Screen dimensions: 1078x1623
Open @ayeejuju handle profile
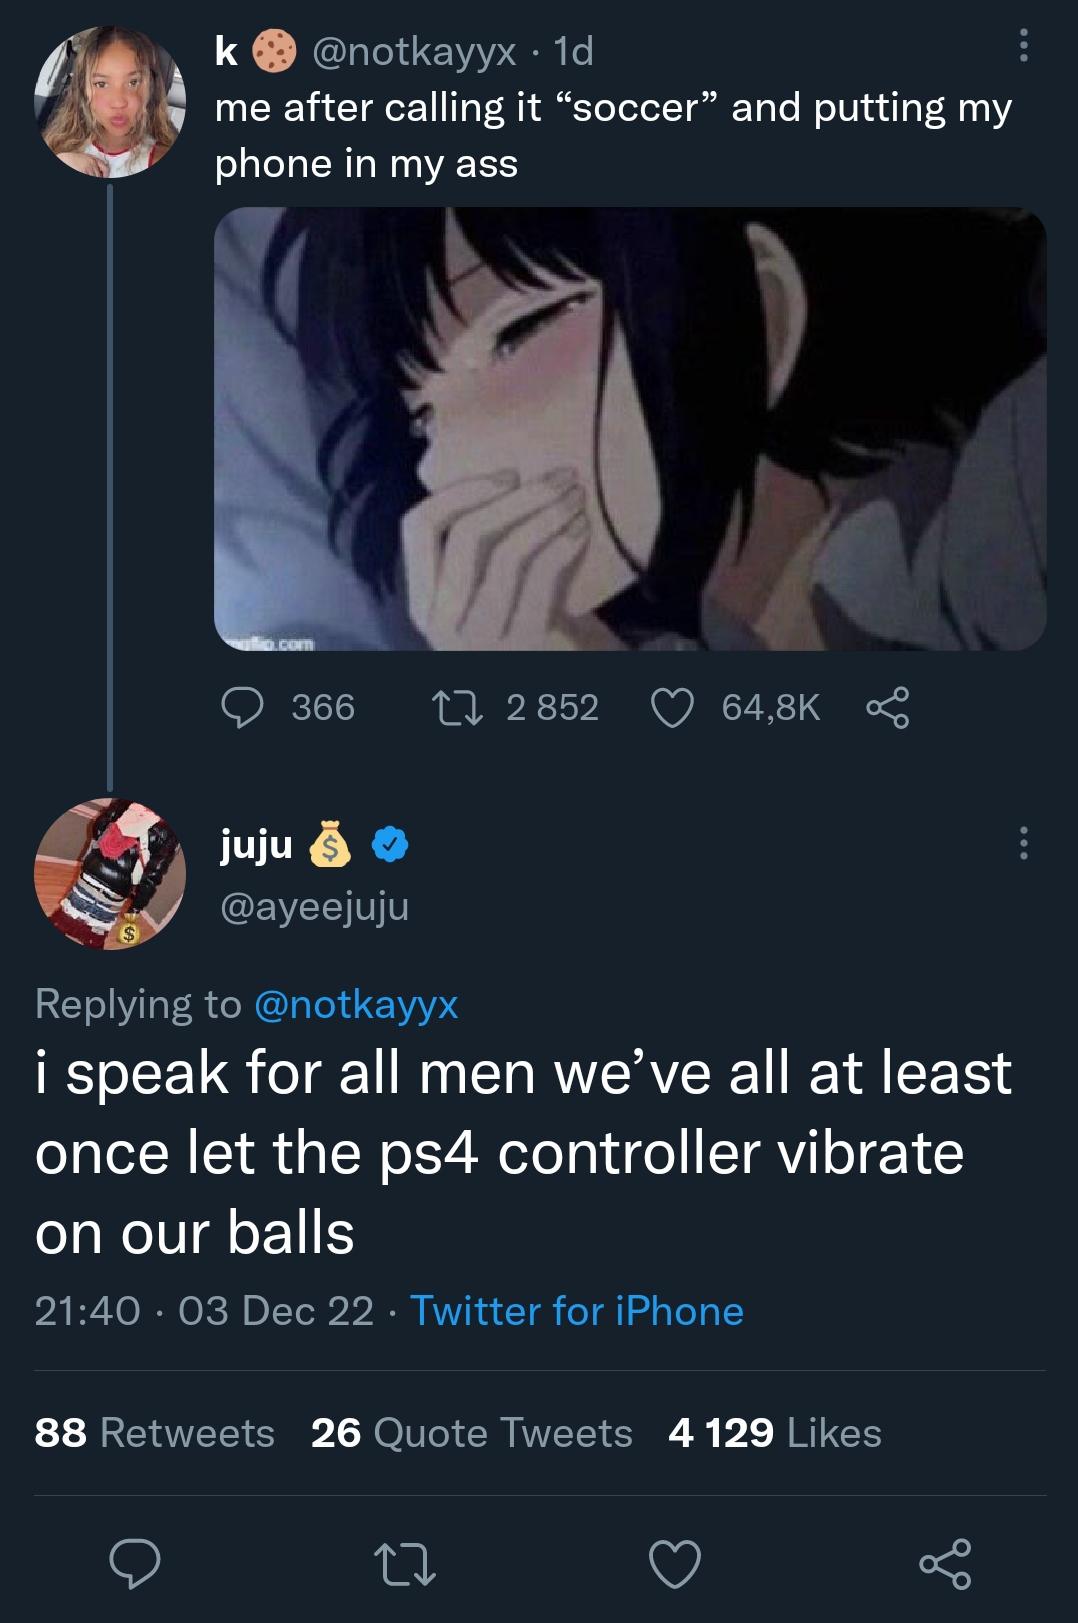pyautogui.click(x=314, y=906)
